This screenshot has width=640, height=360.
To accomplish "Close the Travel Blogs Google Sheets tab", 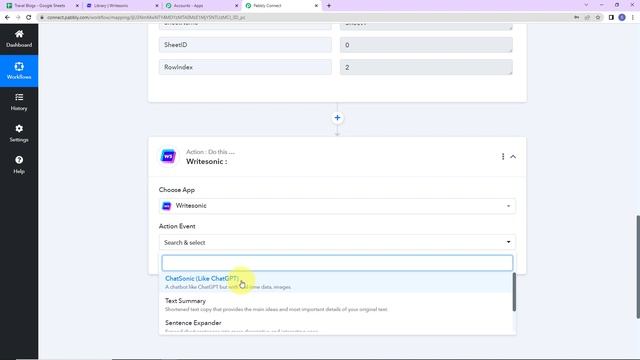I will [77, 6].
